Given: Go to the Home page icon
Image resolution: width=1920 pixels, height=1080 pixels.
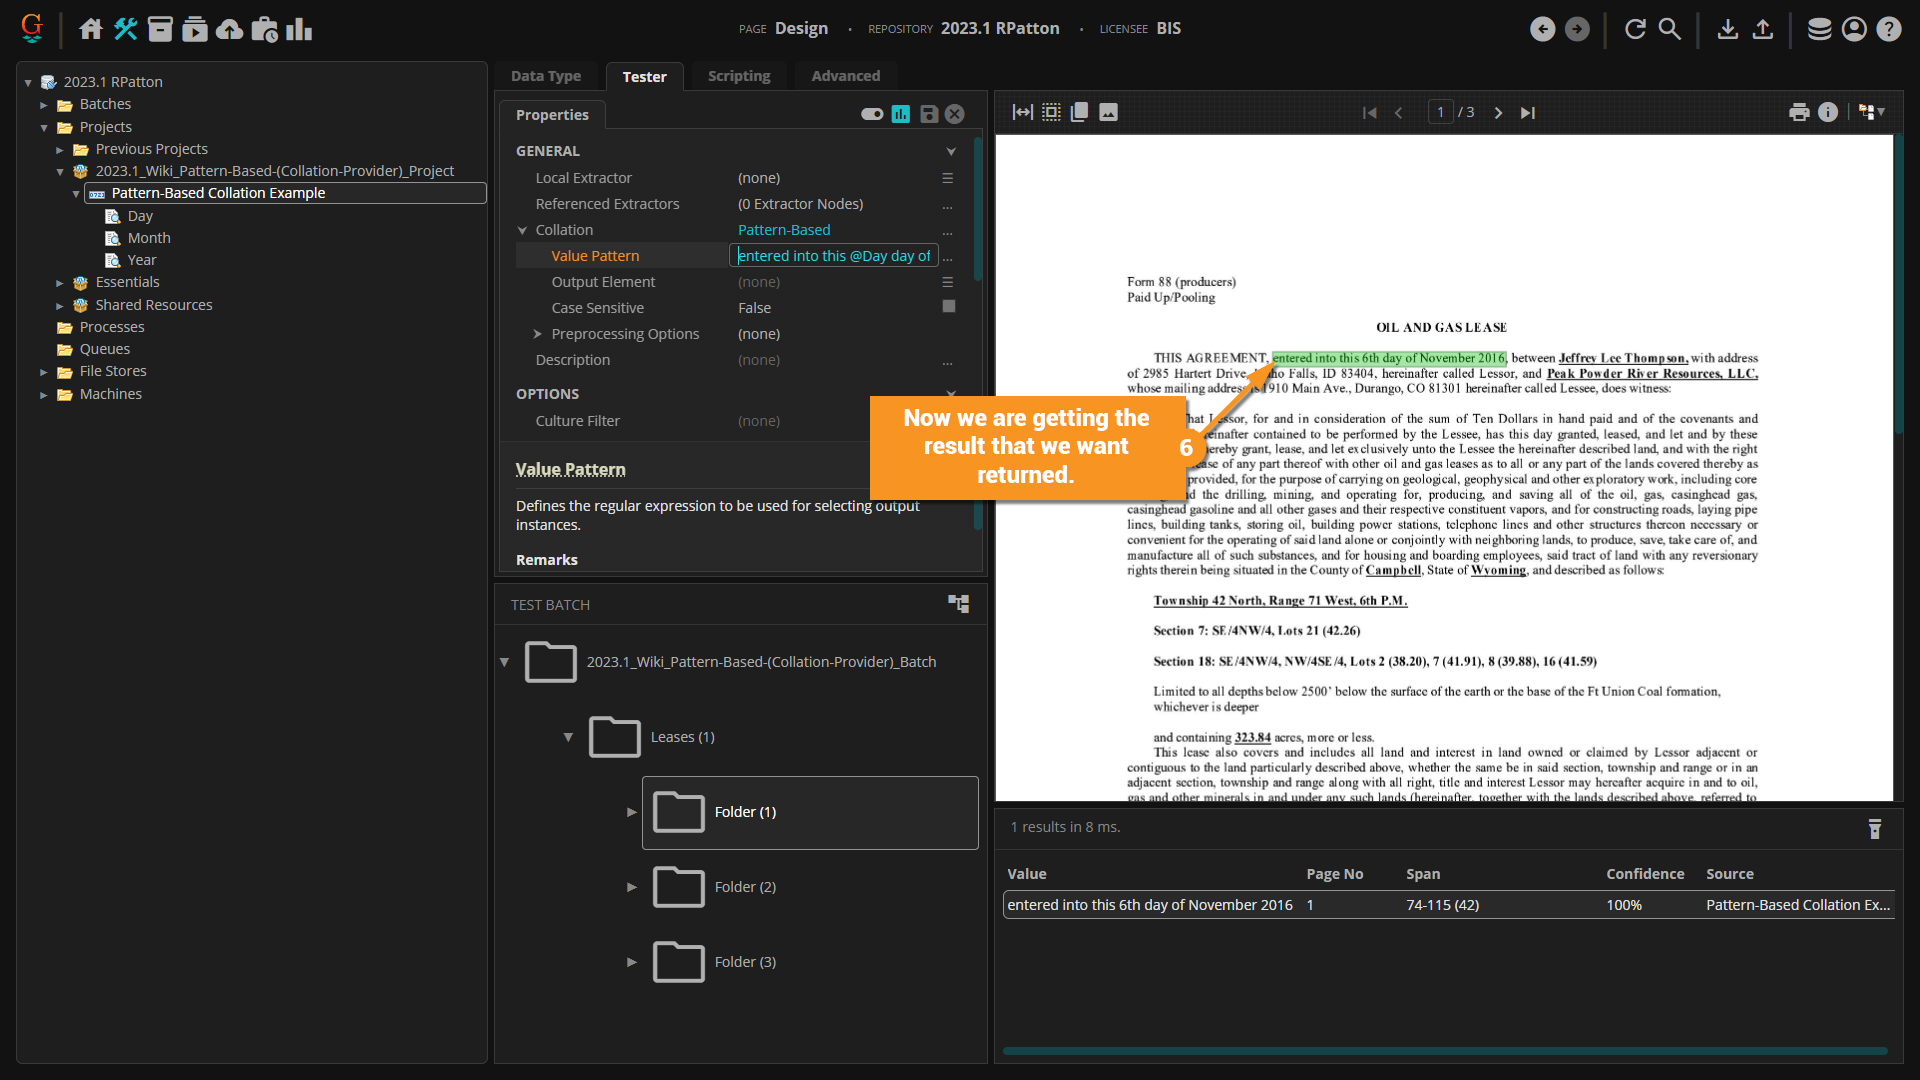Looking at the screenshot, I should click(x=91, y=29).
